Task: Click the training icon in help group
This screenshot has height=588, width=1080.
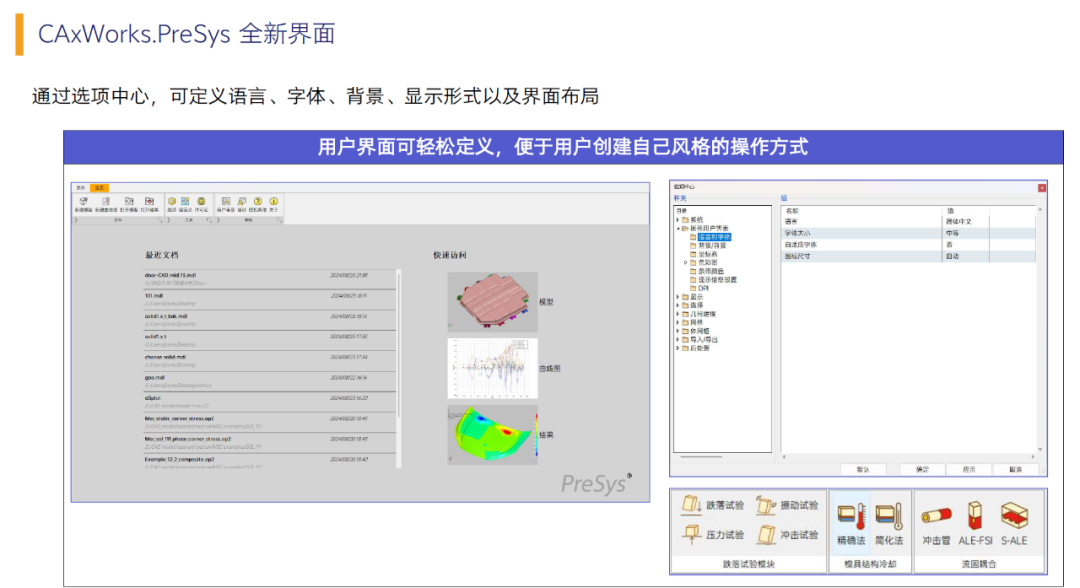Action: (242, 201)
